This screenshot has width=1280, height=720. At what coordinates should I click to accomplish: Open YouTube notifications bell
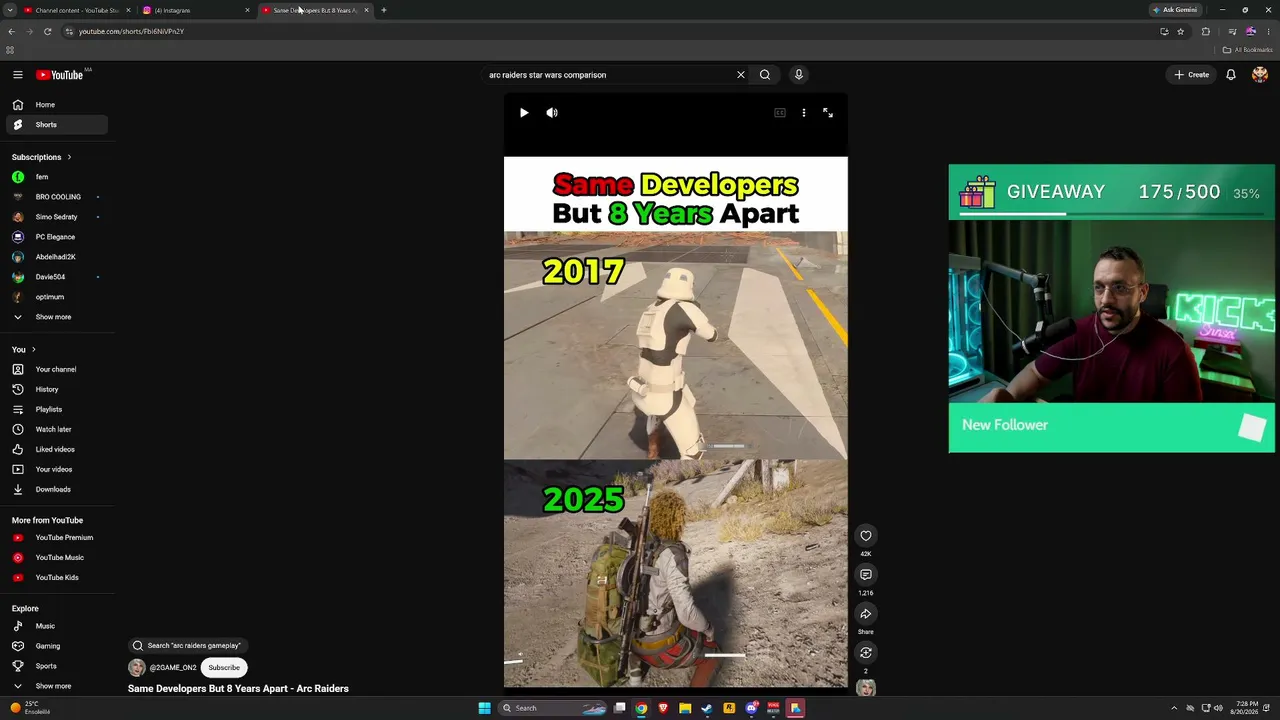[x=1231, y=75]
